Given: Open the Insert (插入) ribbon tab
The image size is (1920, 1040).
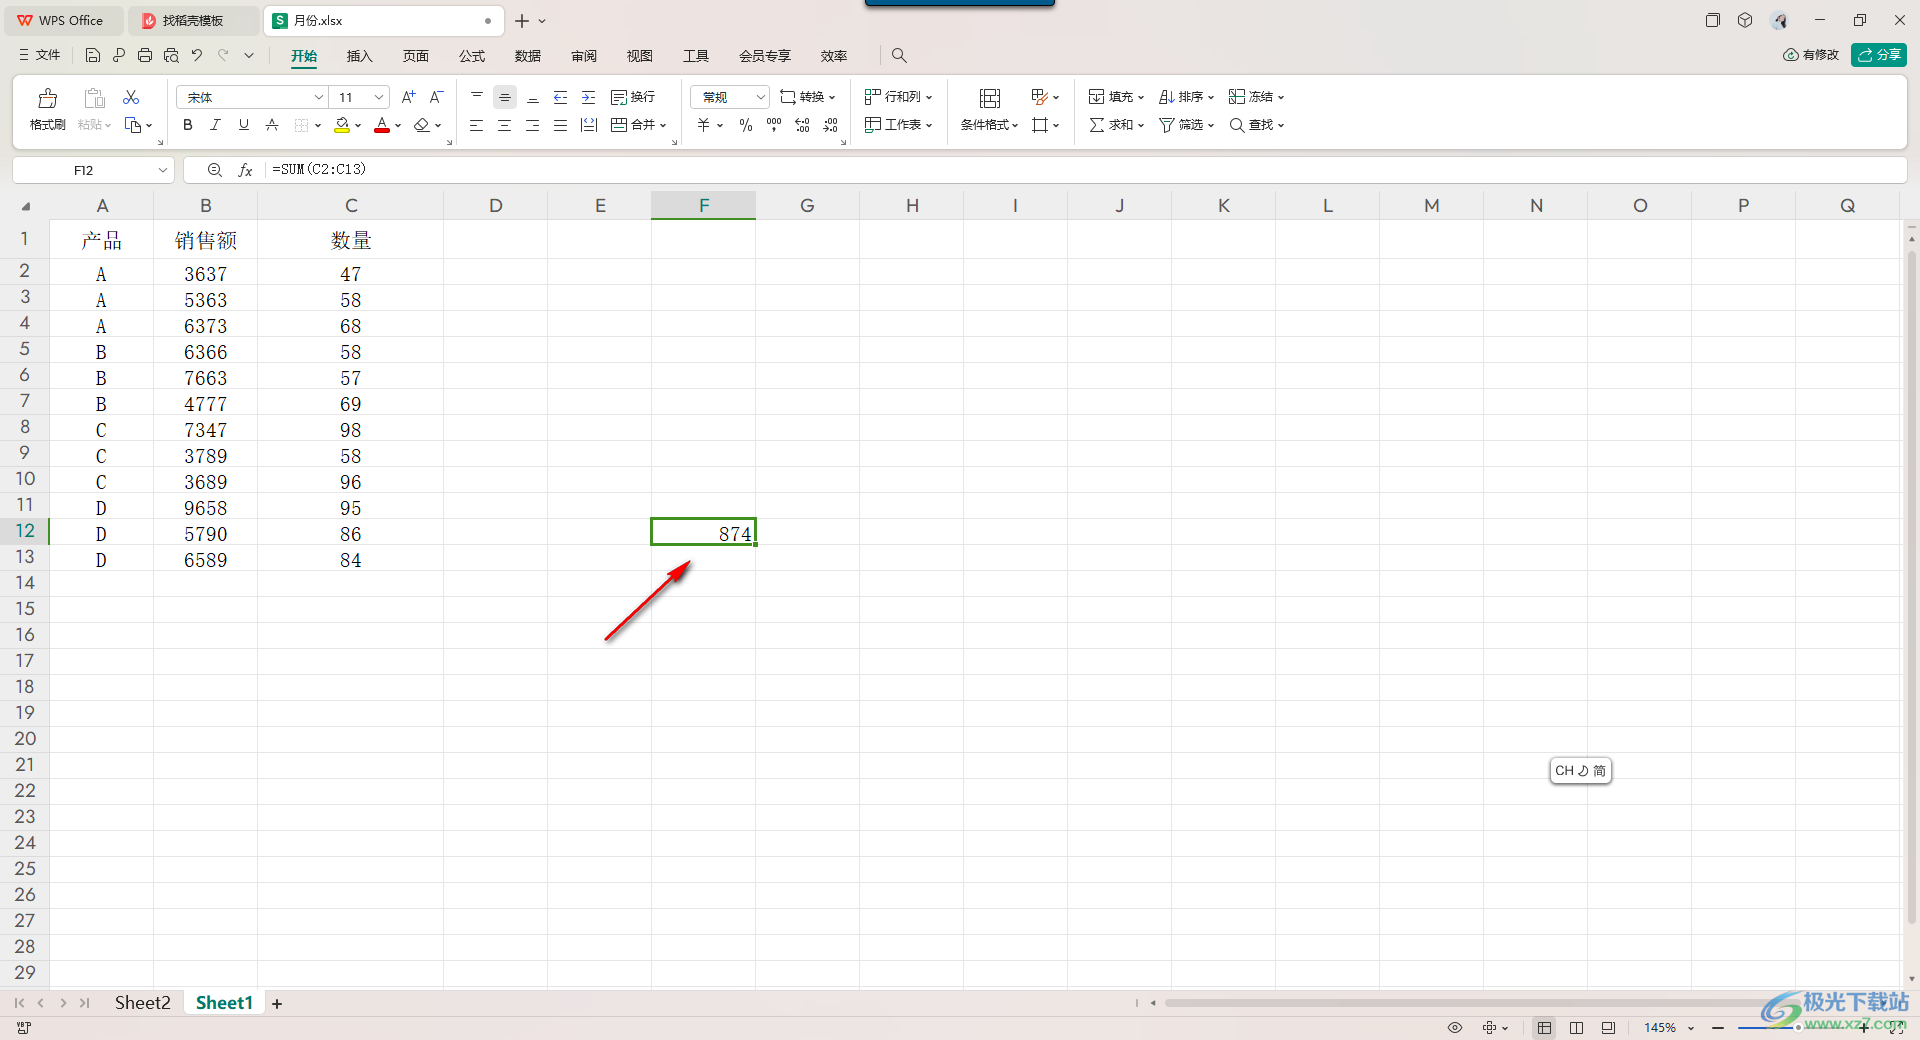Looking at the screenshot, I should click(359, 56).
